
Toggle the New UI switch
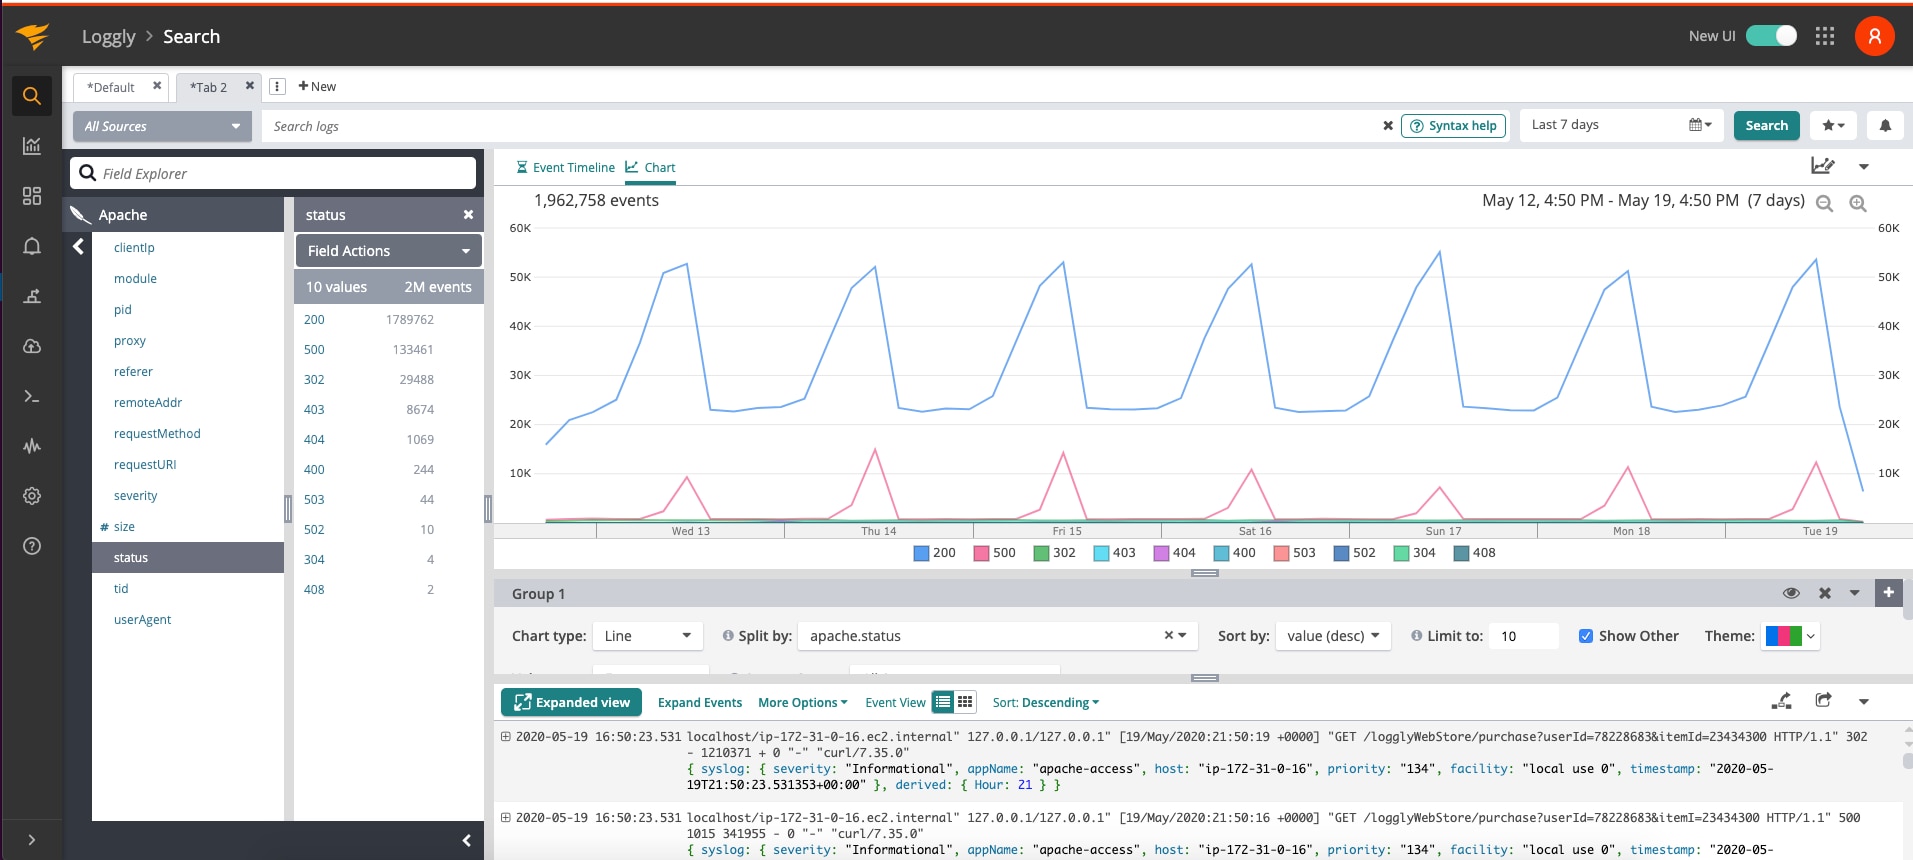coord(1771,36)
